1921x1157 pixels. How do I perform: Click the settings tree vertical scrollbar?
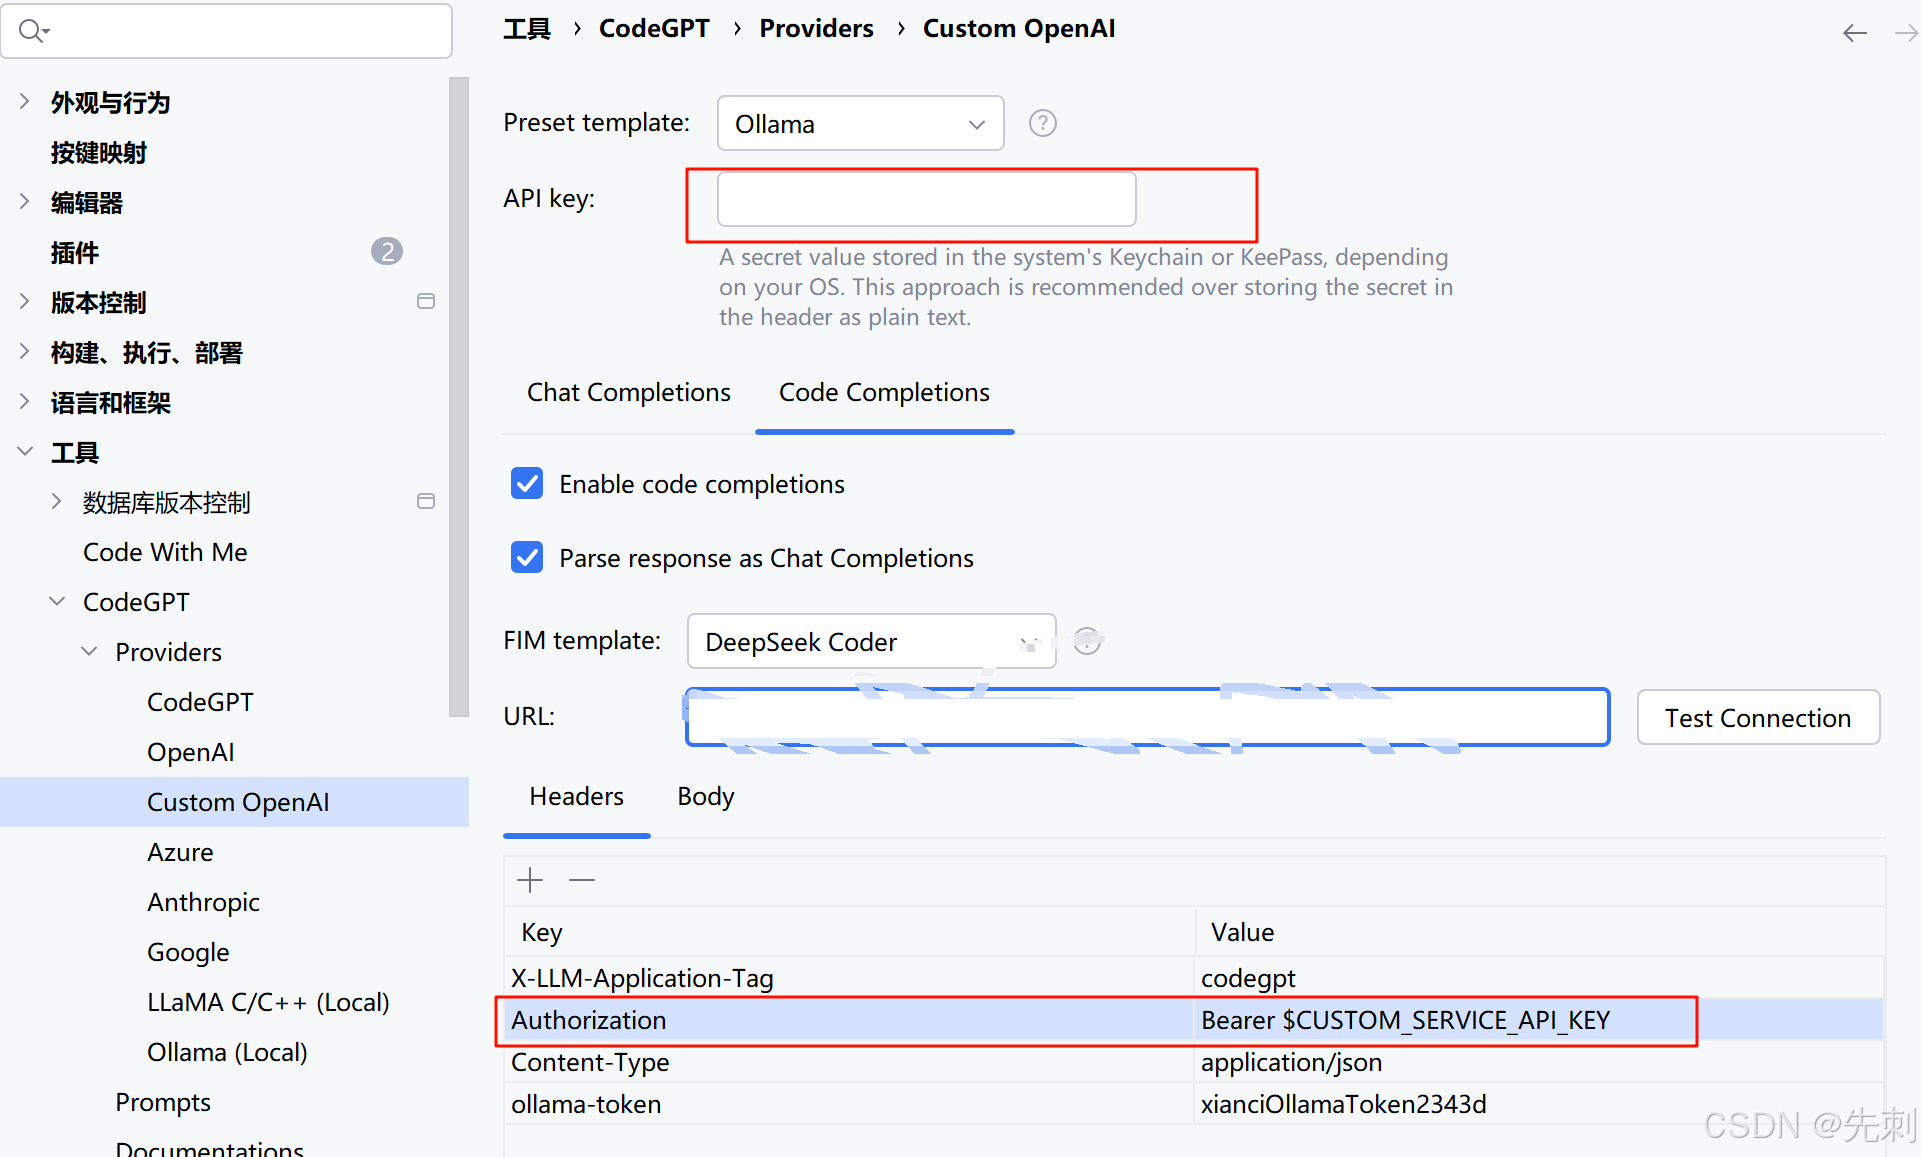459,400
